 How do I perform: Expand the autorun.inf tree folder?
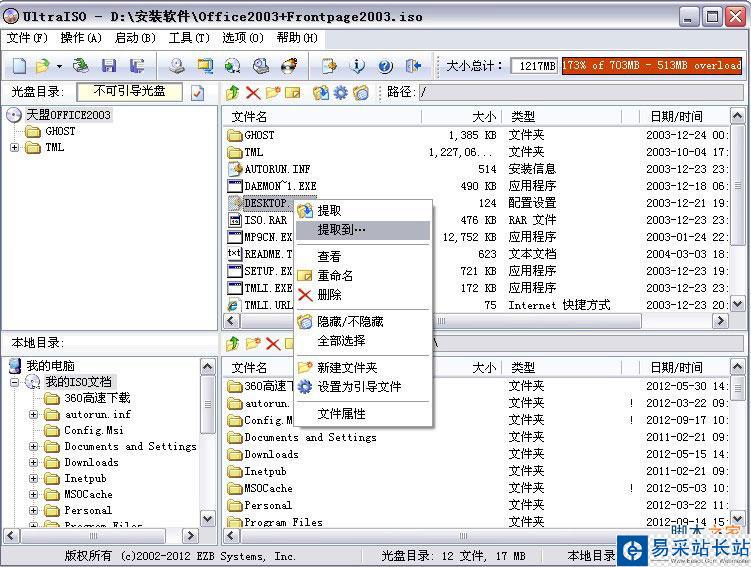tap(34, 414)
